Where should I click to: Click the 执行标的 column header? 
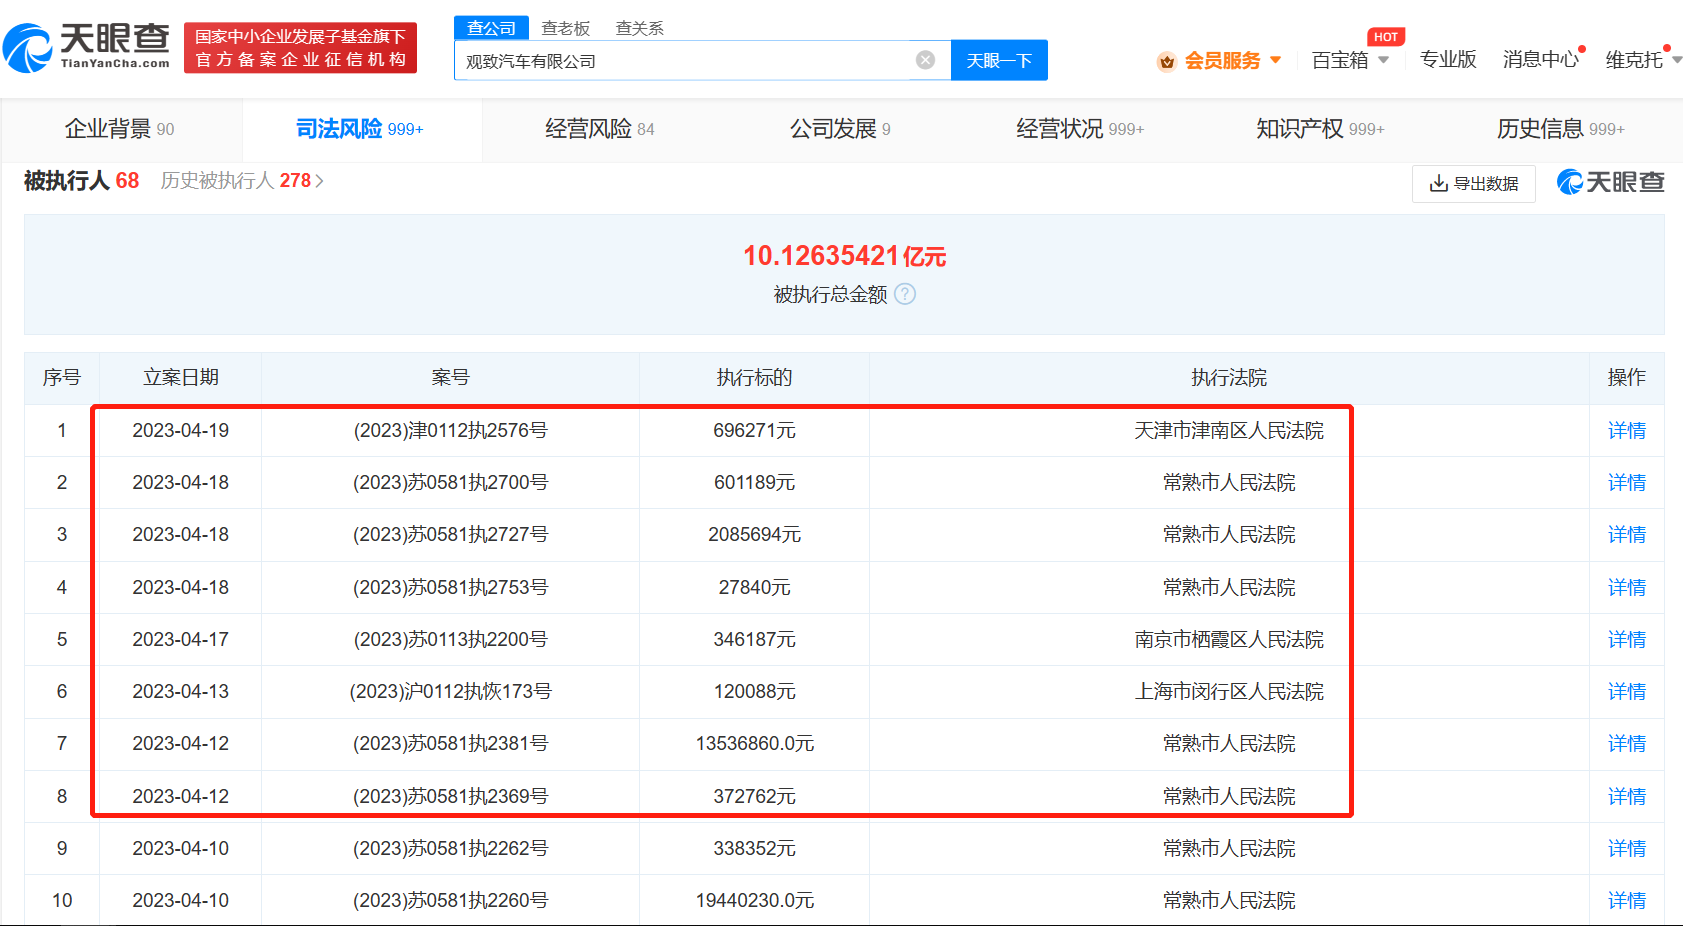tap(754, 377)
